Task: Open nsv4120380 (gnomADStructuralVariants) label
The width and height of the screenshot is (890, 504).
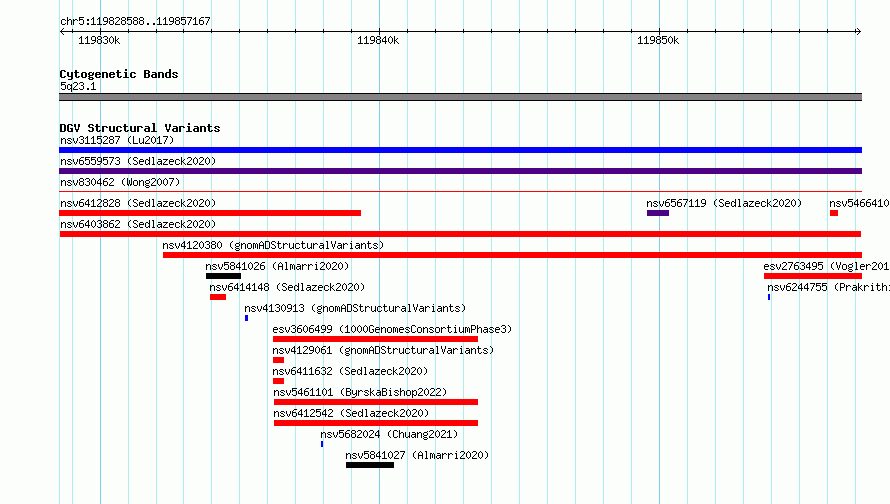Action: coord(273,245)
